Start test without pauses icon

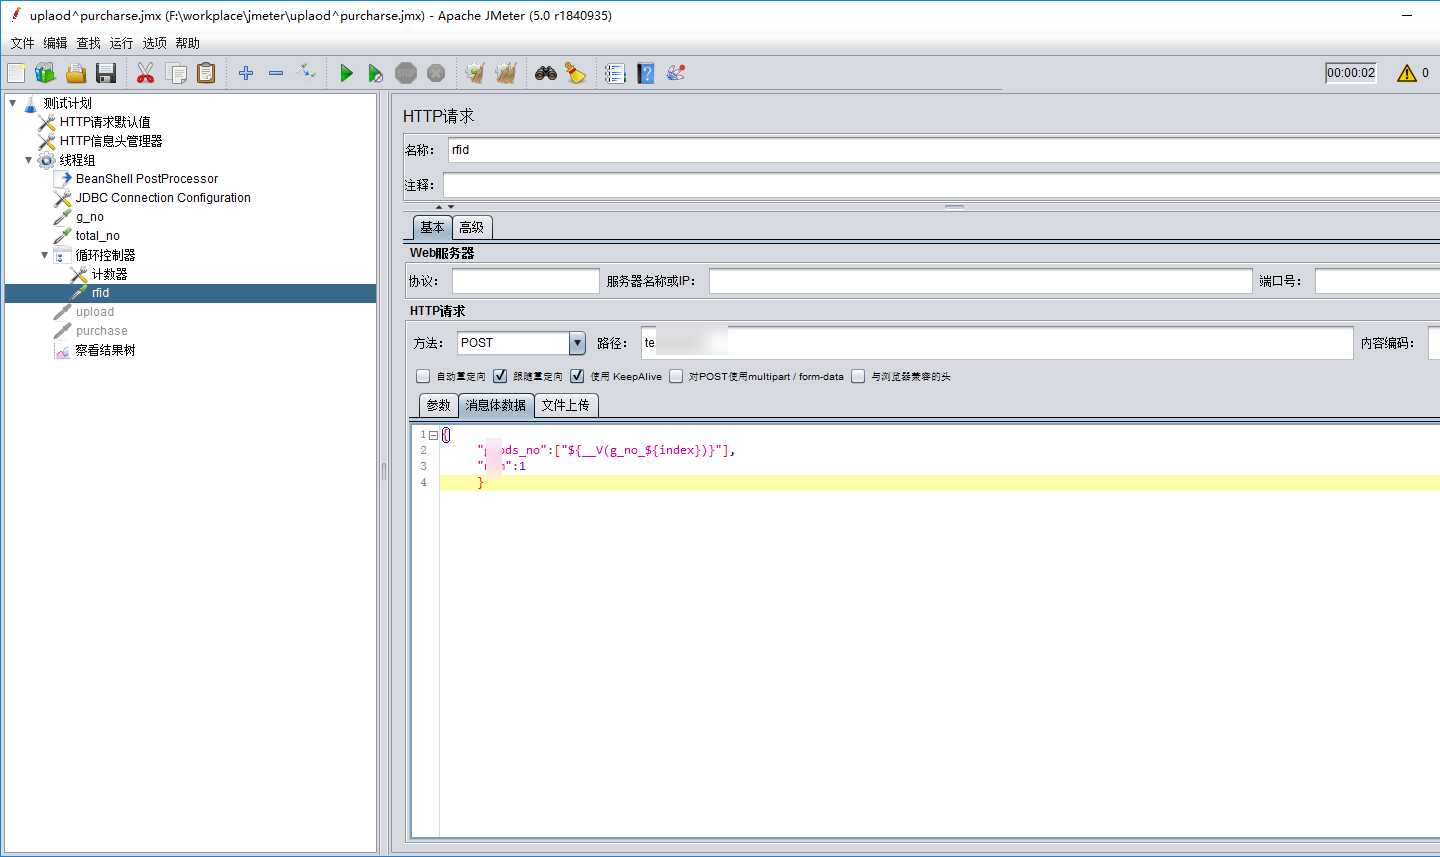pyautogui.click(x=376, y=73)
